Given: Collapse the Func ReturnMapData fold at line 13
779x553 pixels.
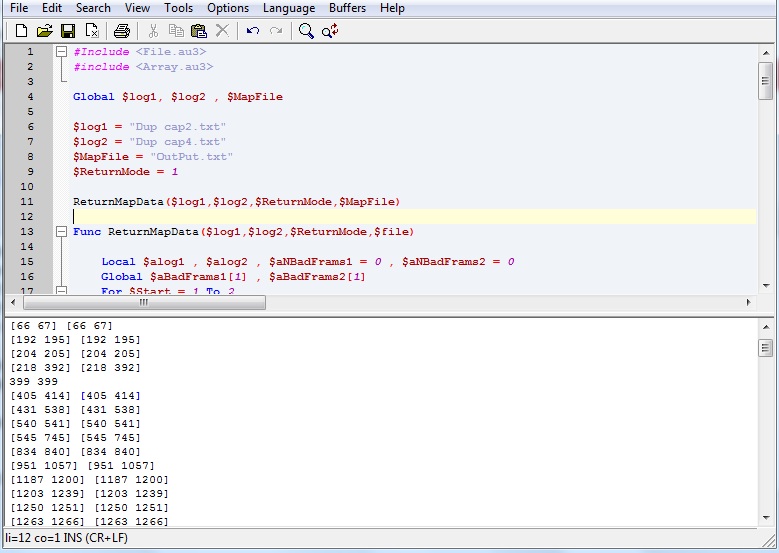Looking at the screenshot, I should (x=61, y=232).
